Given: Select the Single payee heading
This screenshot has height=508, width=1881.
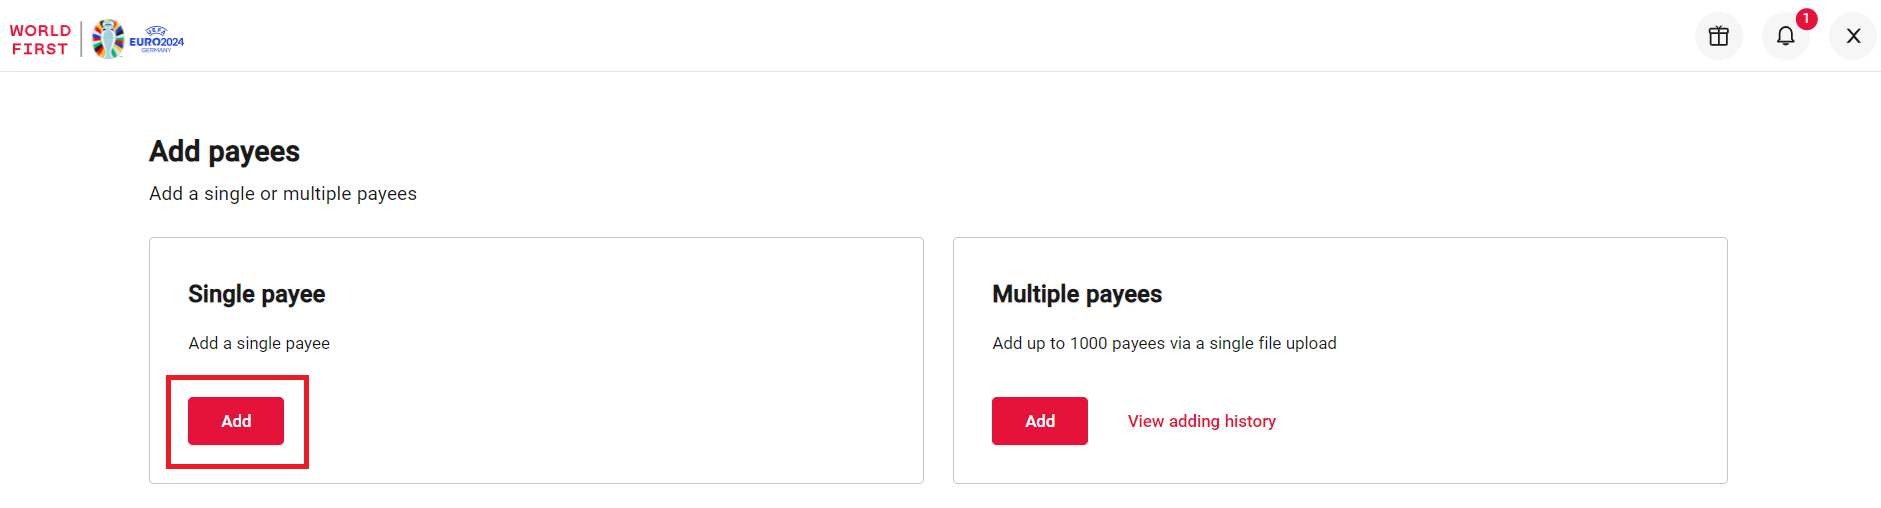Looking at the screenshot, I should [256, 294].
